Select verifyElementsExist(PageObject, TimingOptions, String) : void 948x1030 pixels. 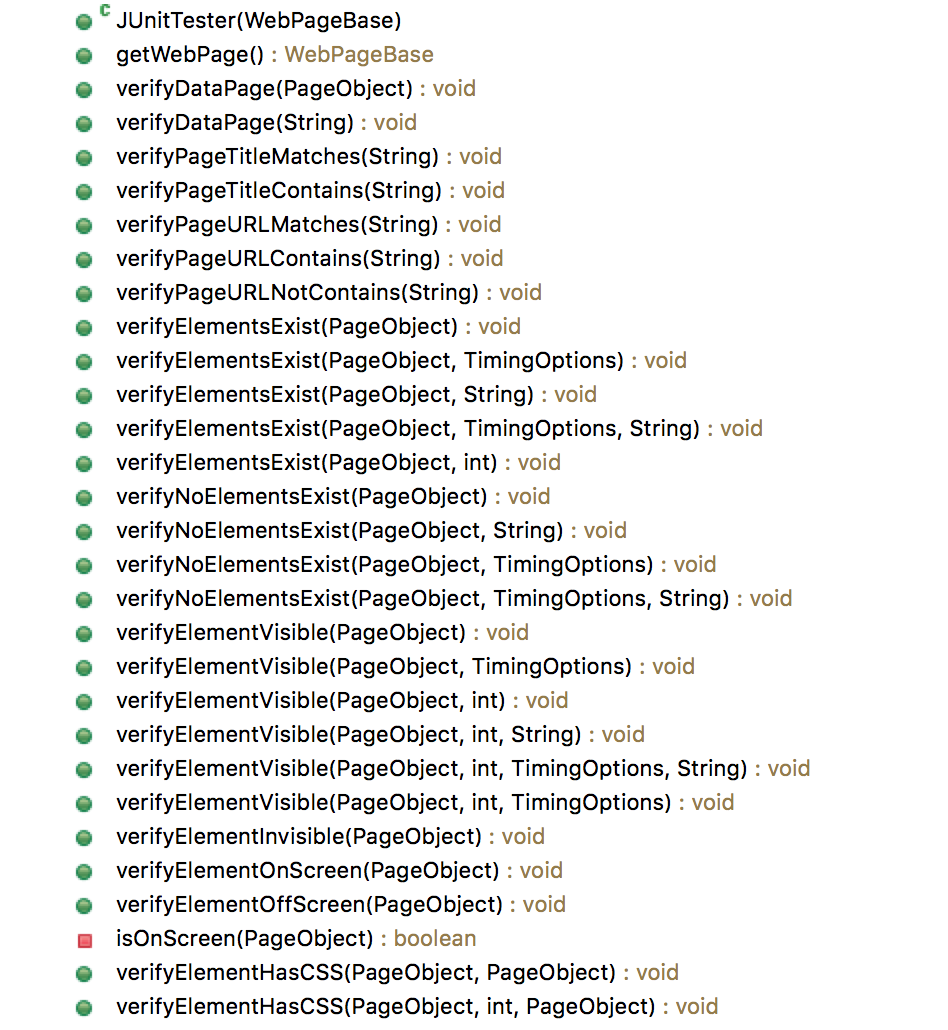tap(440, 429)
